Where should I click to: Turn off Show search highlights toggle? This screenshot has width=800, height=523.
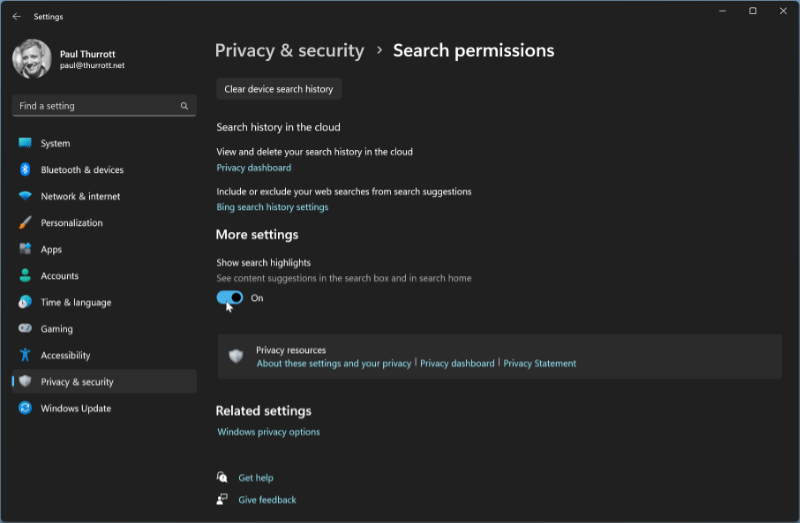[x=230, y=298]
